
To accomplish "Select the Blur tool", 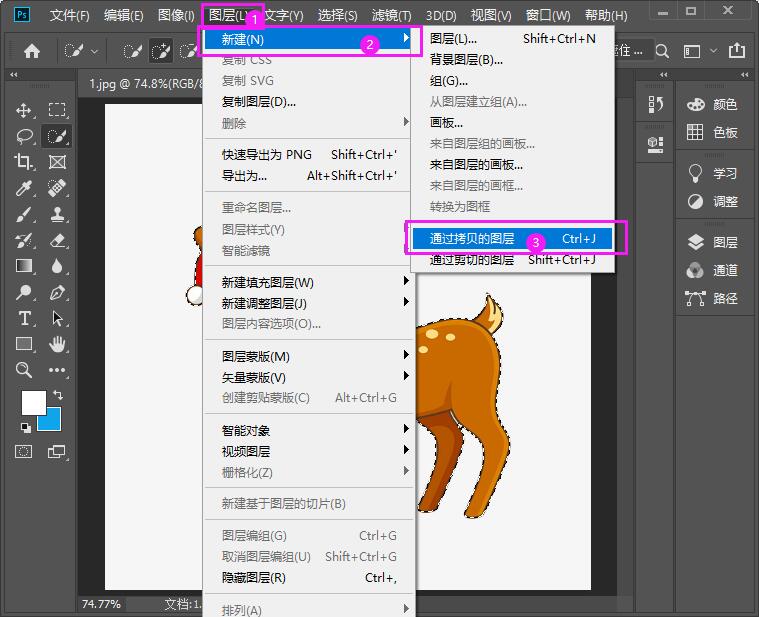I will (57, 266).
